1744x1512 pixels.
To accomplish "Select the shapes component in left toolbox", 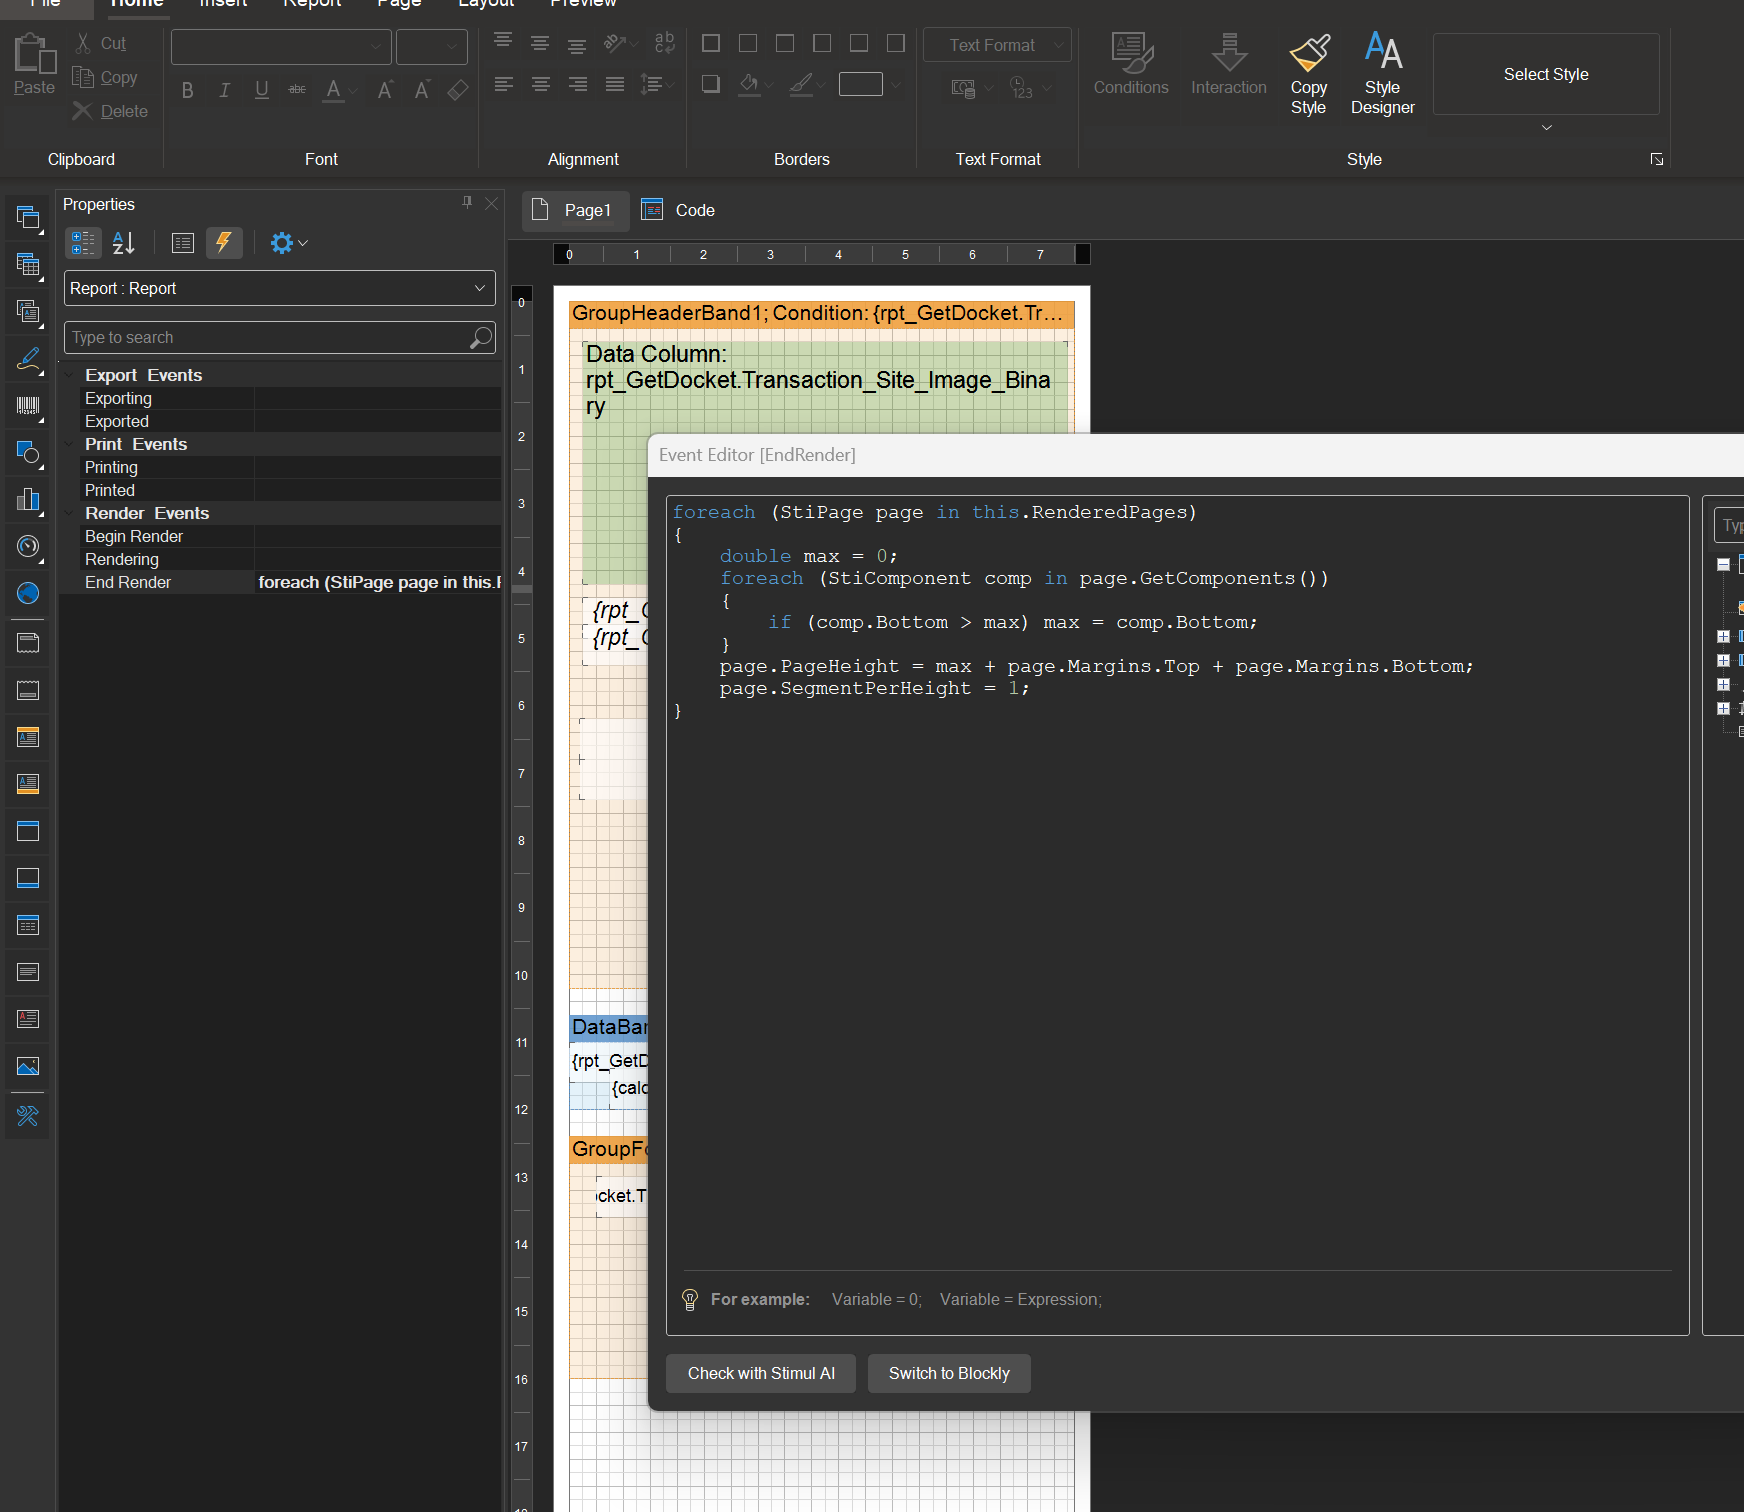I will [28, 453].
